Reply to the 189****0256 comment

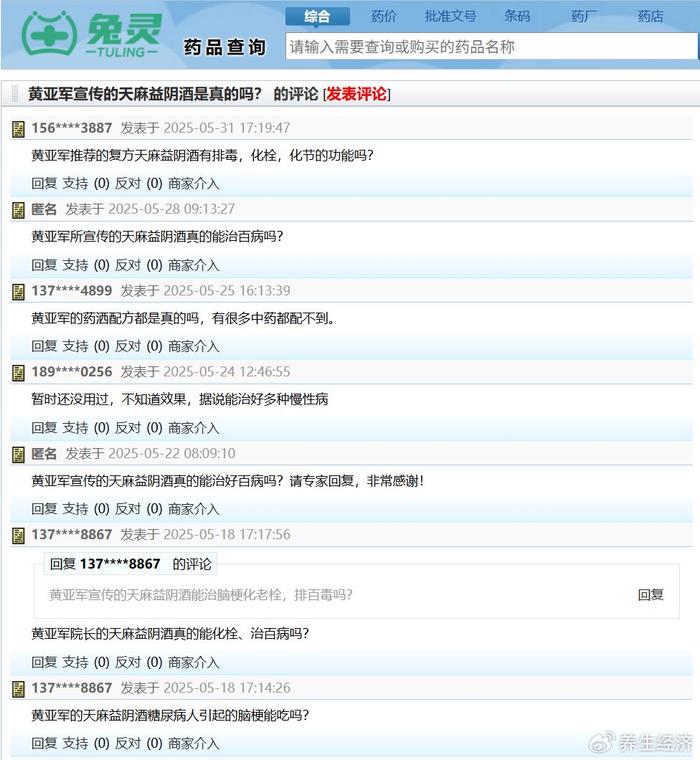click(x=44, y=428)
